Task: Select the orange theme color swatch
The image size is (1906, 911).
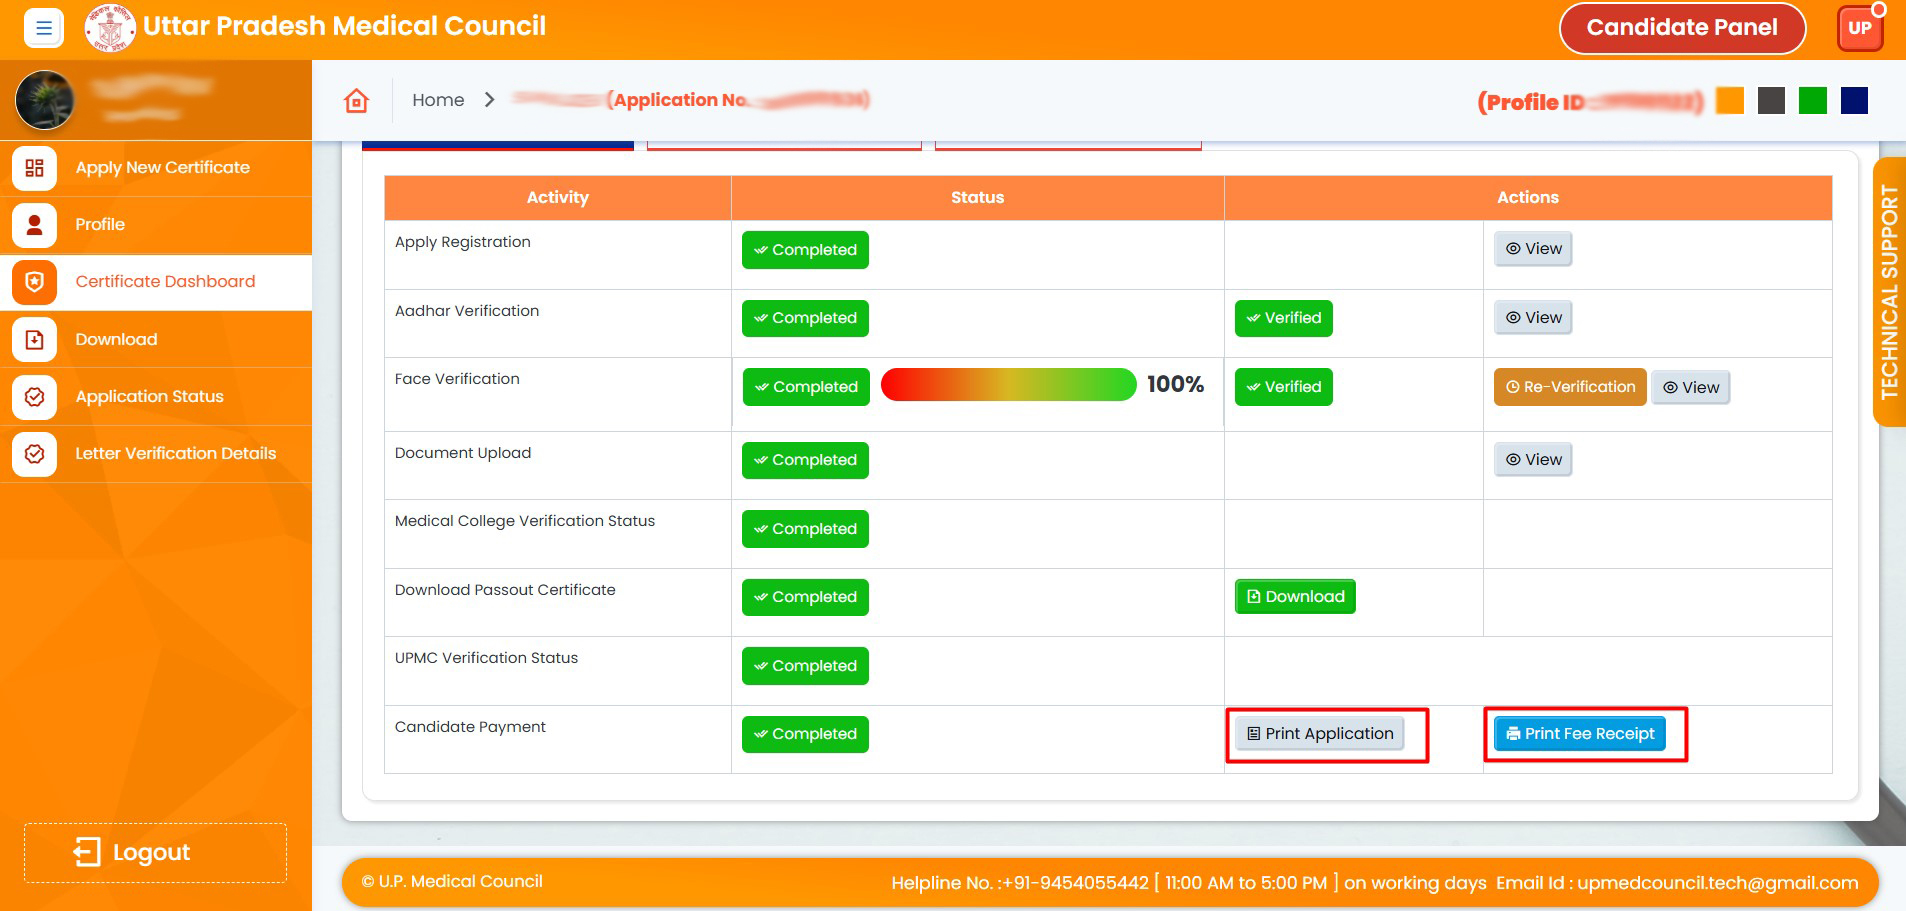Action: point(1729,101)
